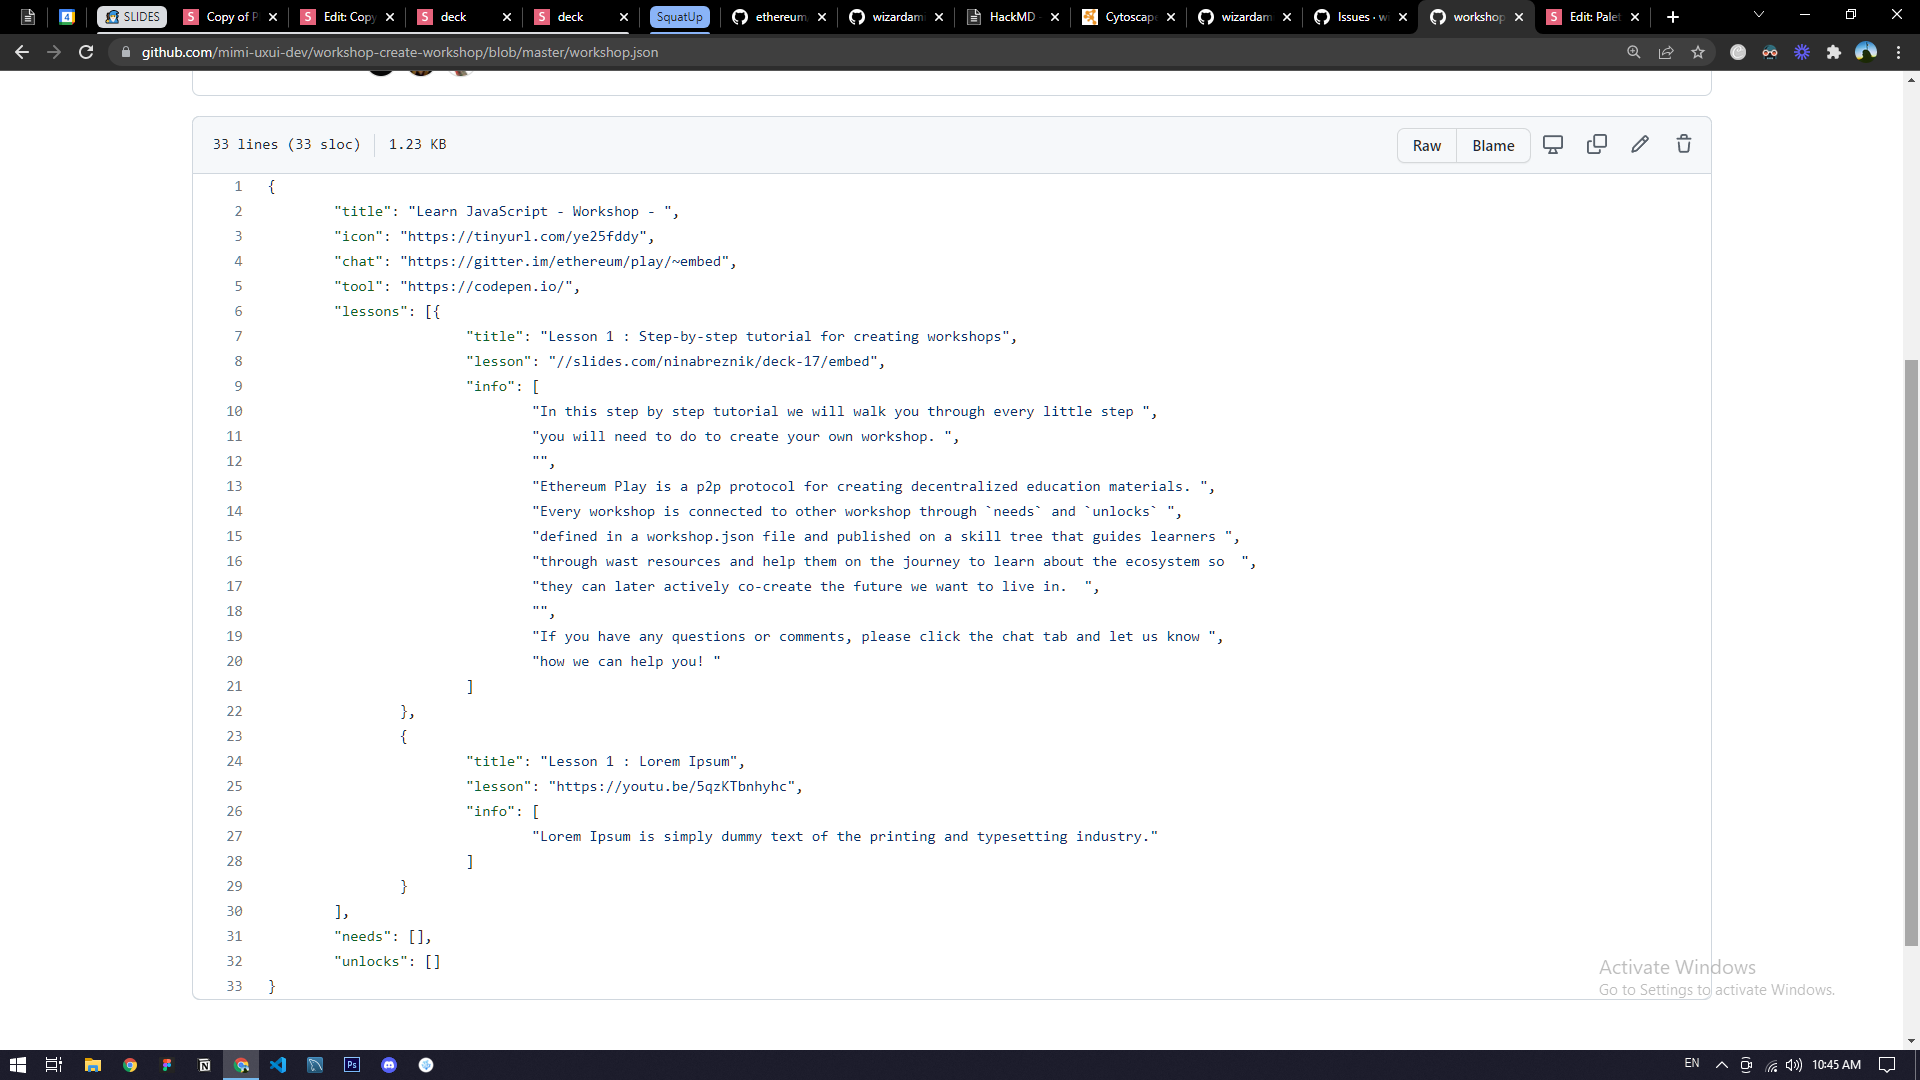This screenshot has height=1080, width=1920.
Task: Switch to the Cytoscape tab
Action: point(1128,17)
